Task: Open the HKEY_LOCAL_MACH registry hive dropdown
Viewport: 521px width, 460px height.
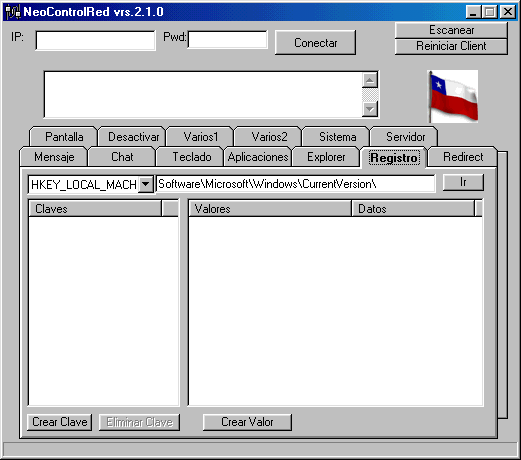Action: pos(146,184)
